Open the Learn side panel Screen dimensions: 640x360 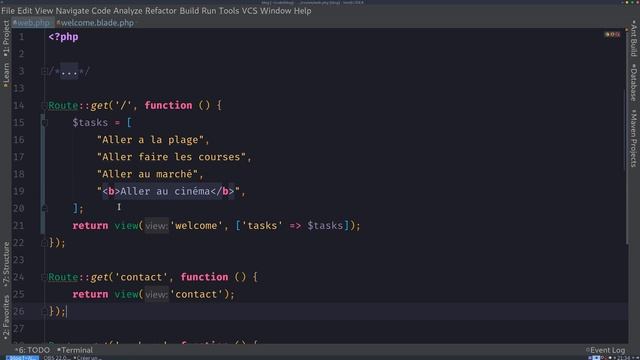(x=6, y=74)
